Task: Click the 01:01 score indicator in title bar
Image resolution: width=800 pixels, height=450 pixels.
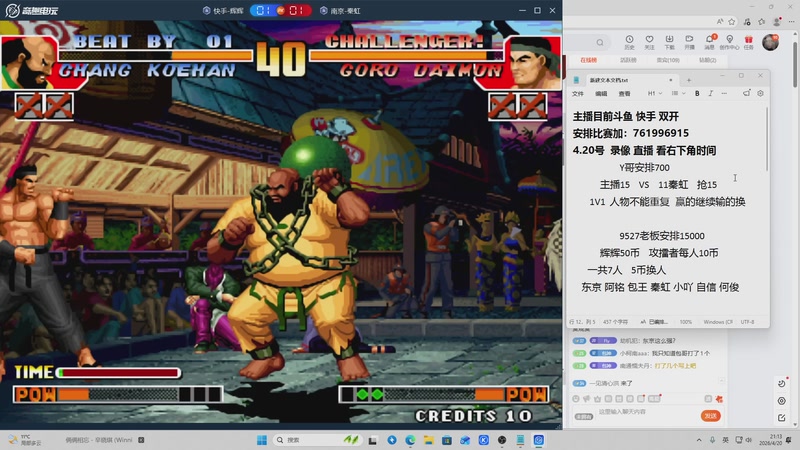Action: coord(281,10)
